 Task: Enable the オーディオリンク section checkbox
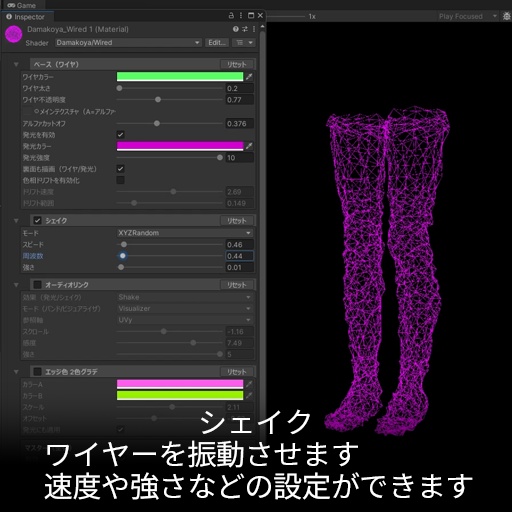click(x=37, y=285)
